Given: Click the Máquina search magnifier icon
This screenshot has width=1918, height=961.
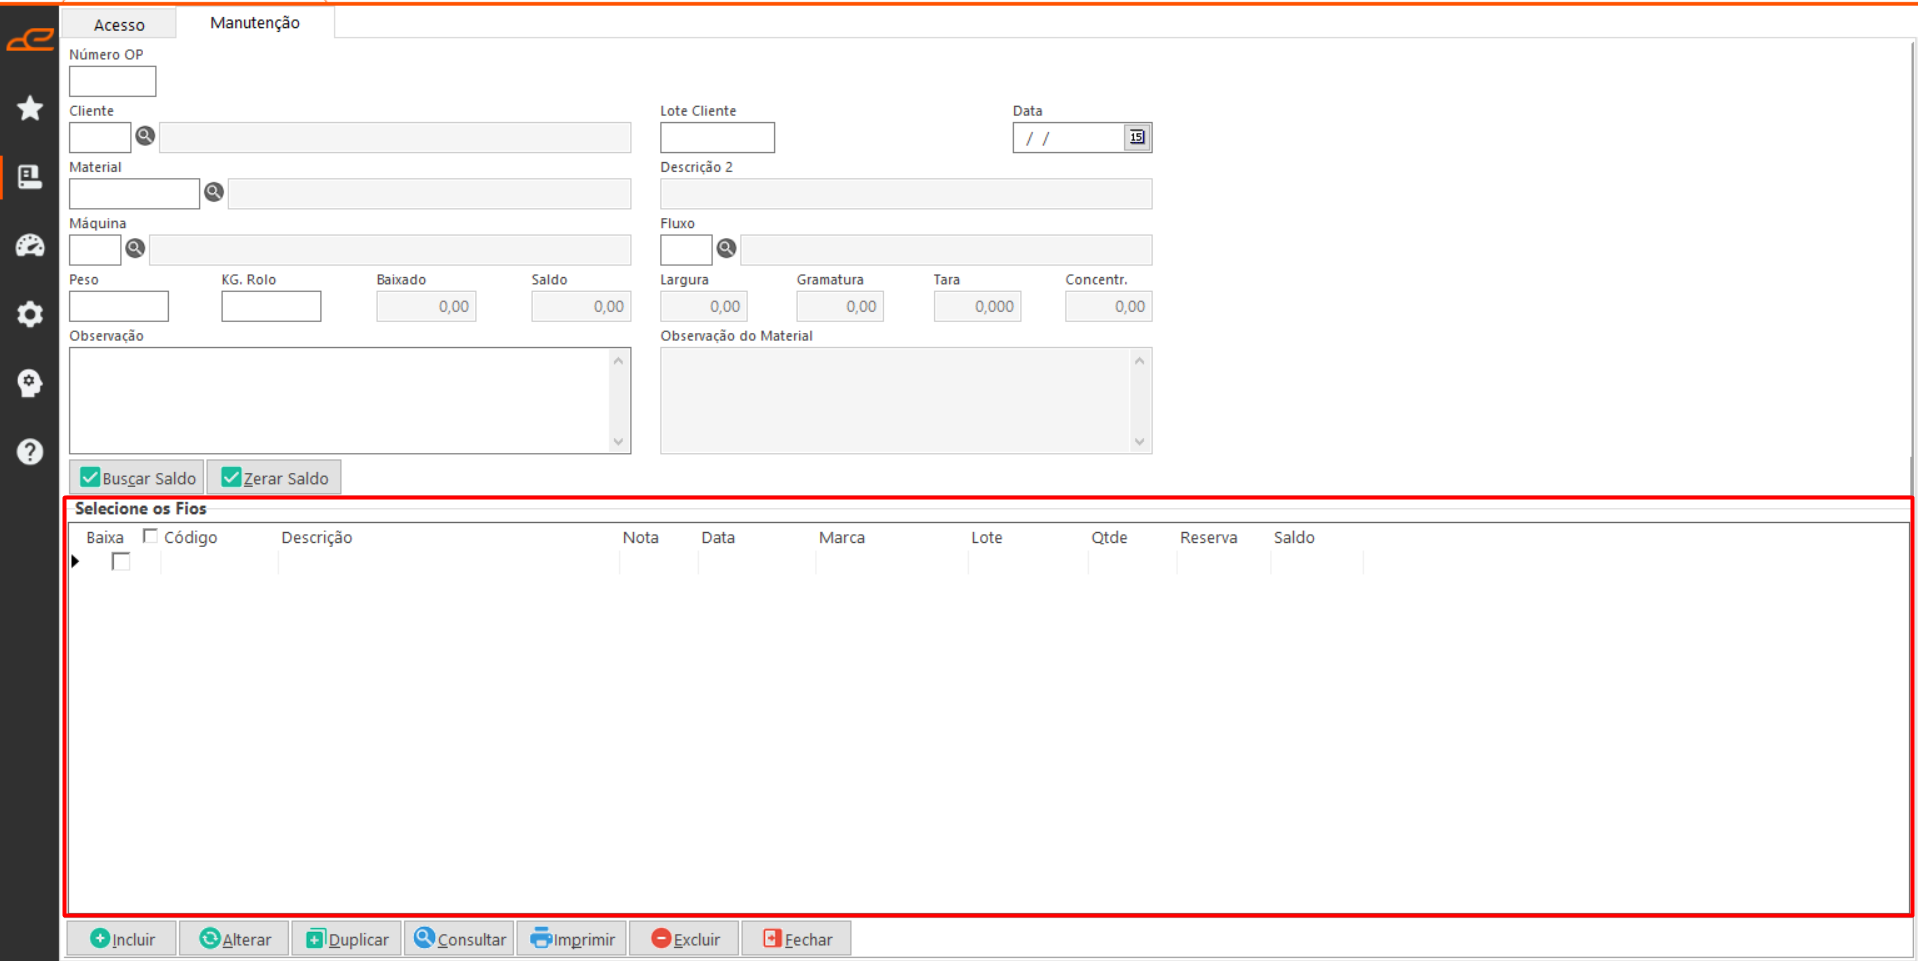Looking at the screenshot, I should 135,248.
